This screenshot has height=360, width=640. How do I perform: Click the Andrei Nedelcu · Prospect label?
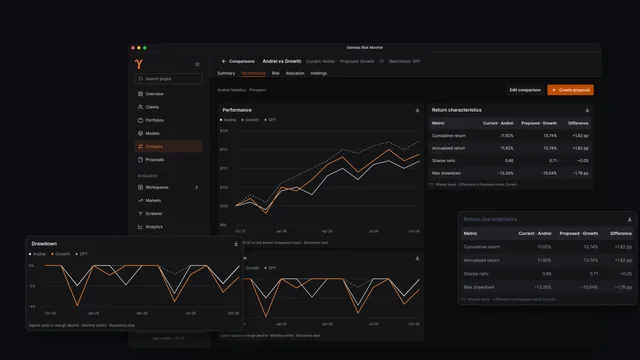242,90
